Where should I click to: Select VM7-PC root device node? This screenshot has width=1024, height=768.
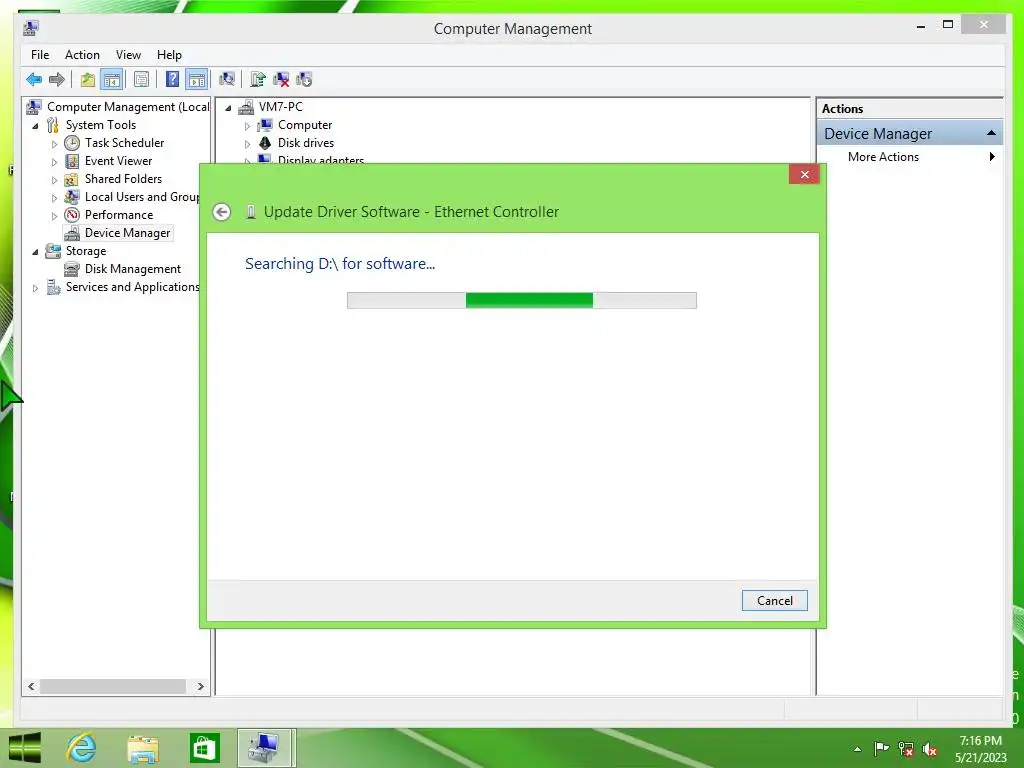(x=281, y=106)
